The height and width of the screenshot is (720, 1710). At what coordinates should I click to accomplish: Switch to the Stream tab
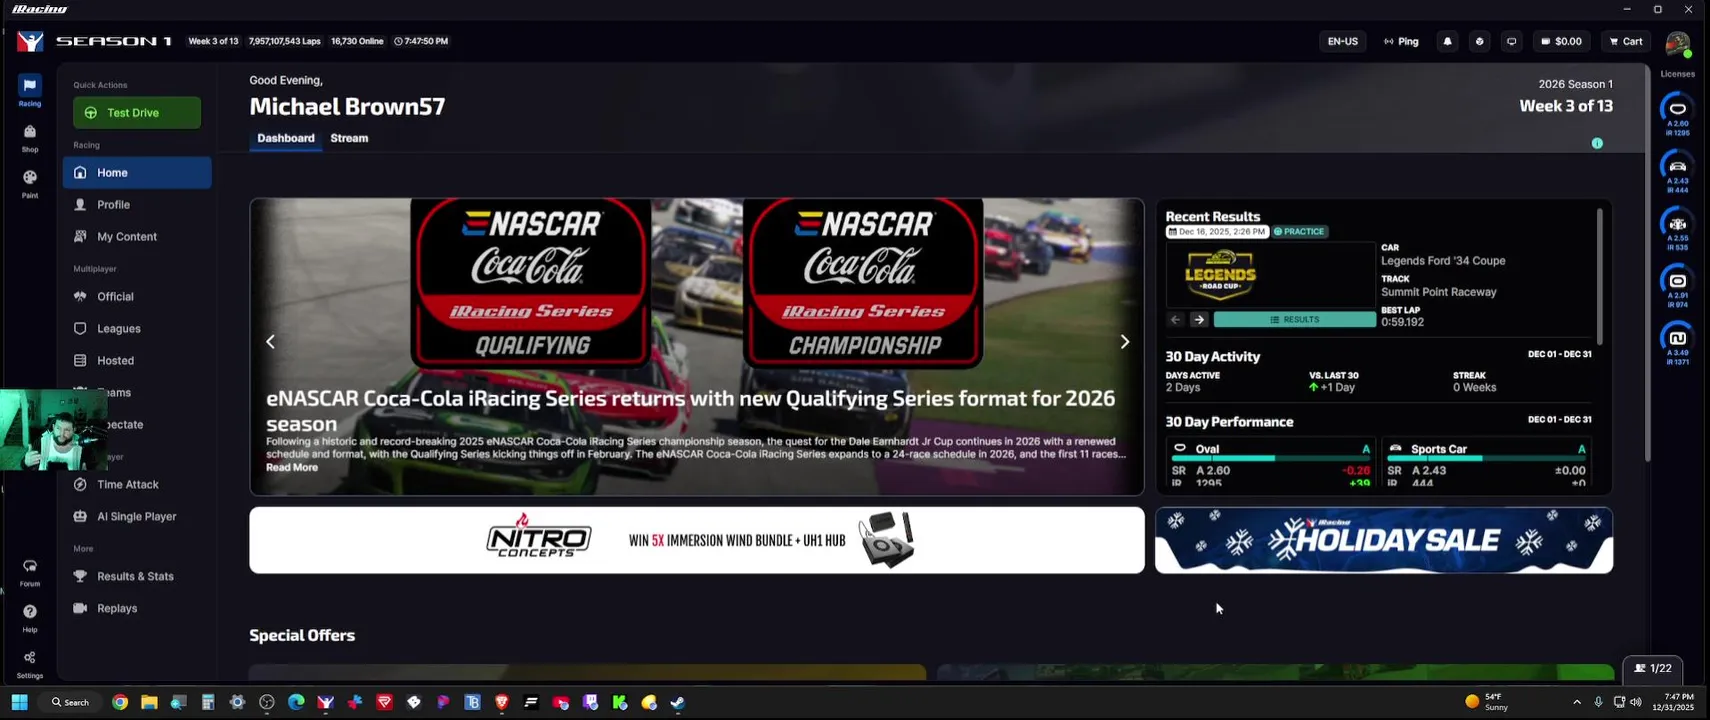(349, 138)
